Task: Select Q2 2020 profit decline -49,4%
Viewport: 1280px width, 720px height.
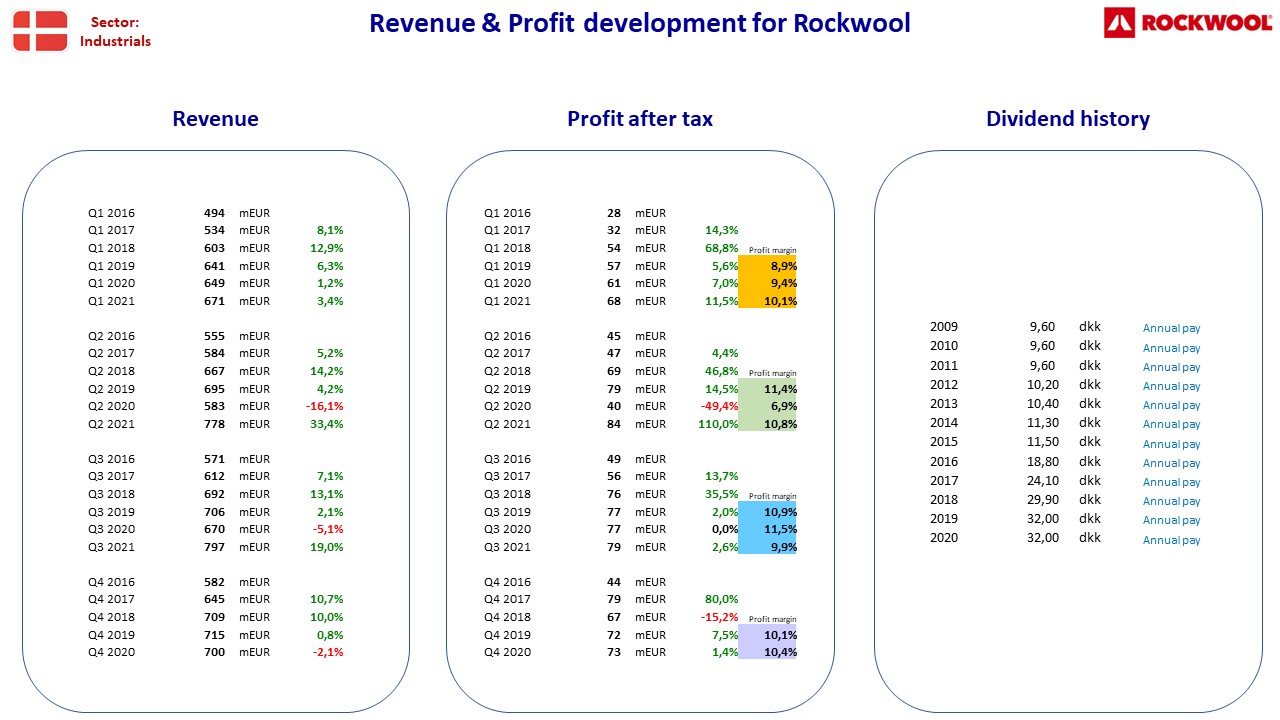Action: pyautogui.click(x=720, y=406)
